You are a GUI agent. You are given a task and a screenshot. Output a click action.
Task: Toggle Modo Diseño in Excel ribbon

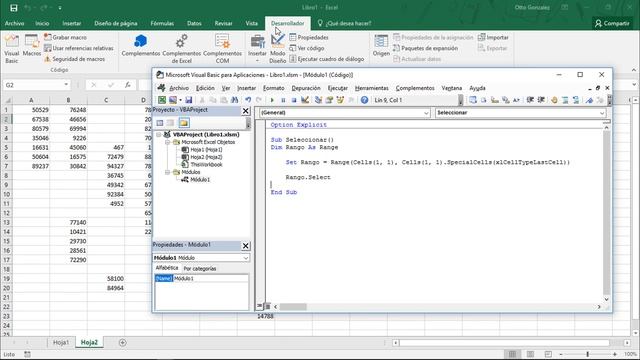(x=278, y=49)
